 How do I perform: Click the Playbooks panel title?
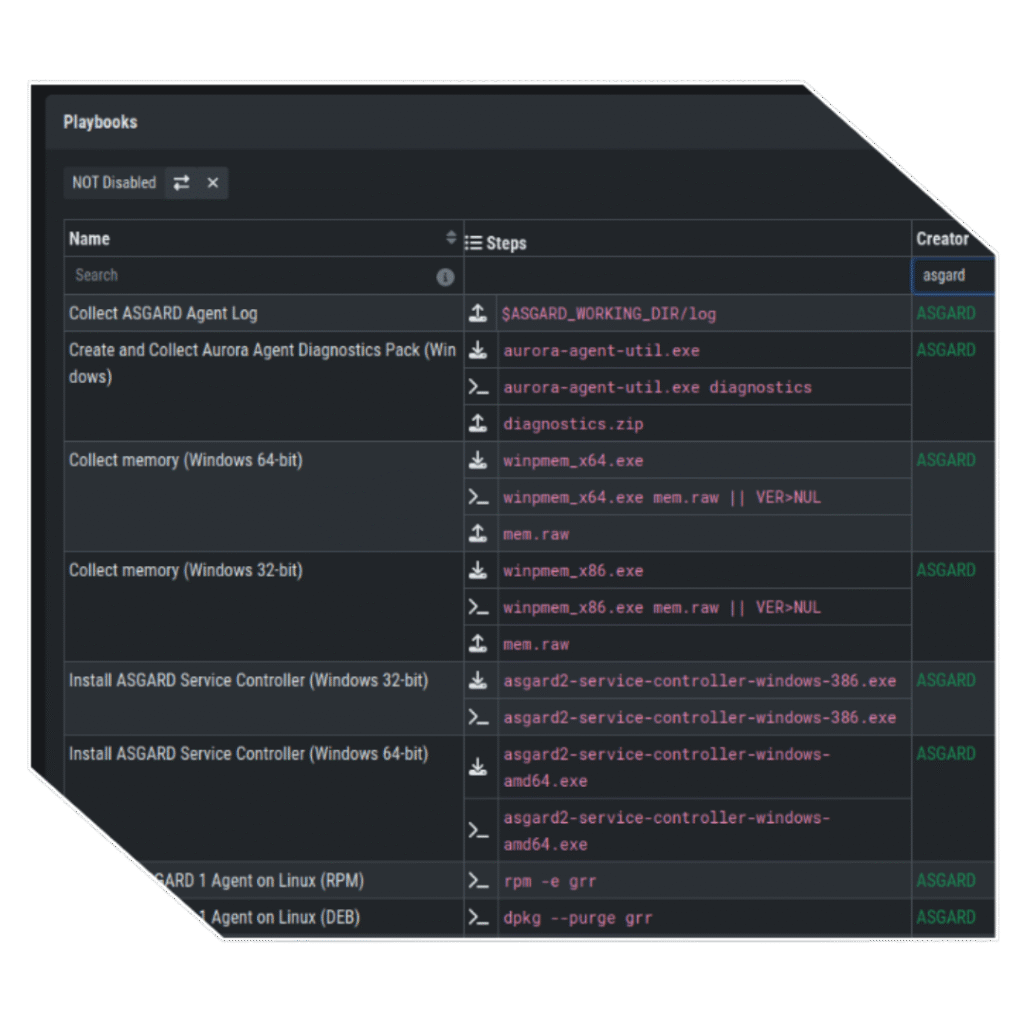pyautogui.click(x=100, y=122)
